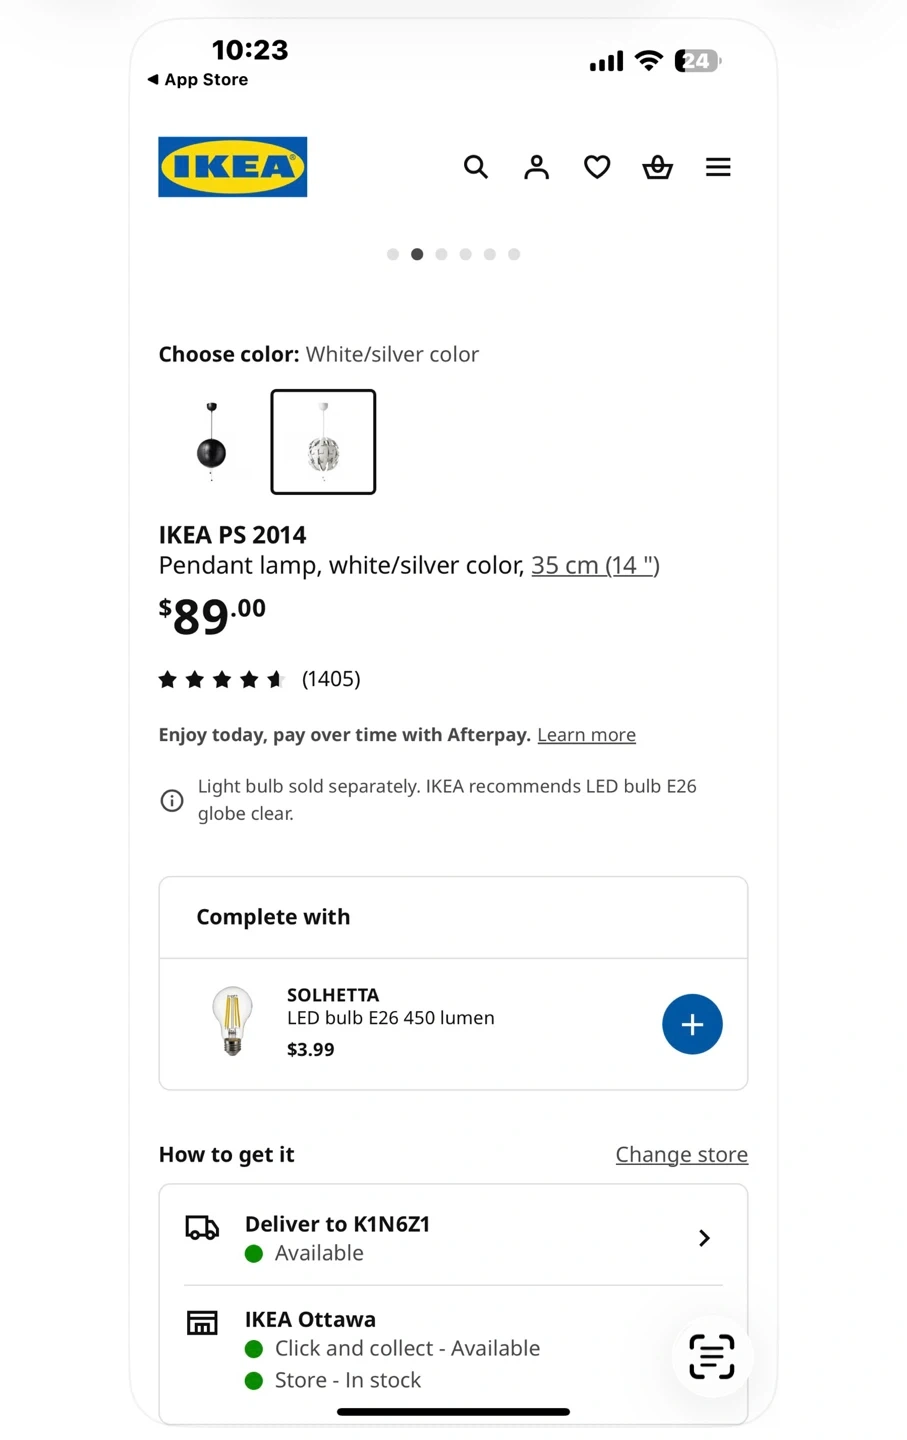Open the favorites heart icon
Screen dimensions: 907x1440
[597, 167]
